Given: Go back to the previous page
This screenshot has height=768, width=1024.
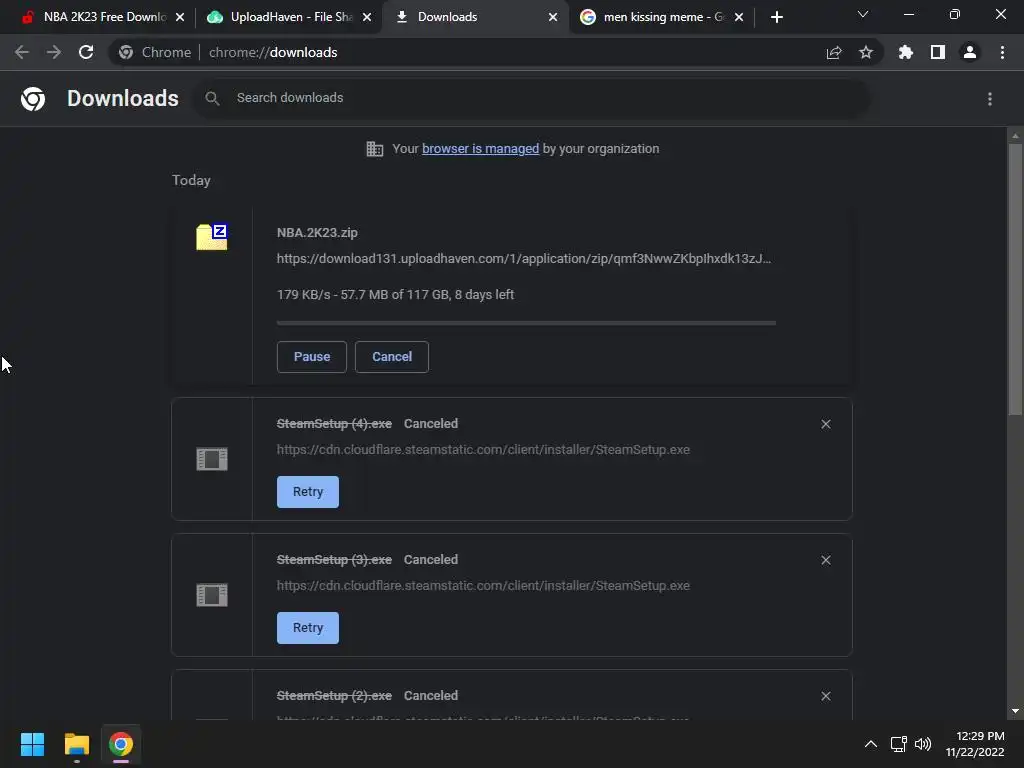Looking at the screenshot, I should pyautogui.click(x=22, y=52).
